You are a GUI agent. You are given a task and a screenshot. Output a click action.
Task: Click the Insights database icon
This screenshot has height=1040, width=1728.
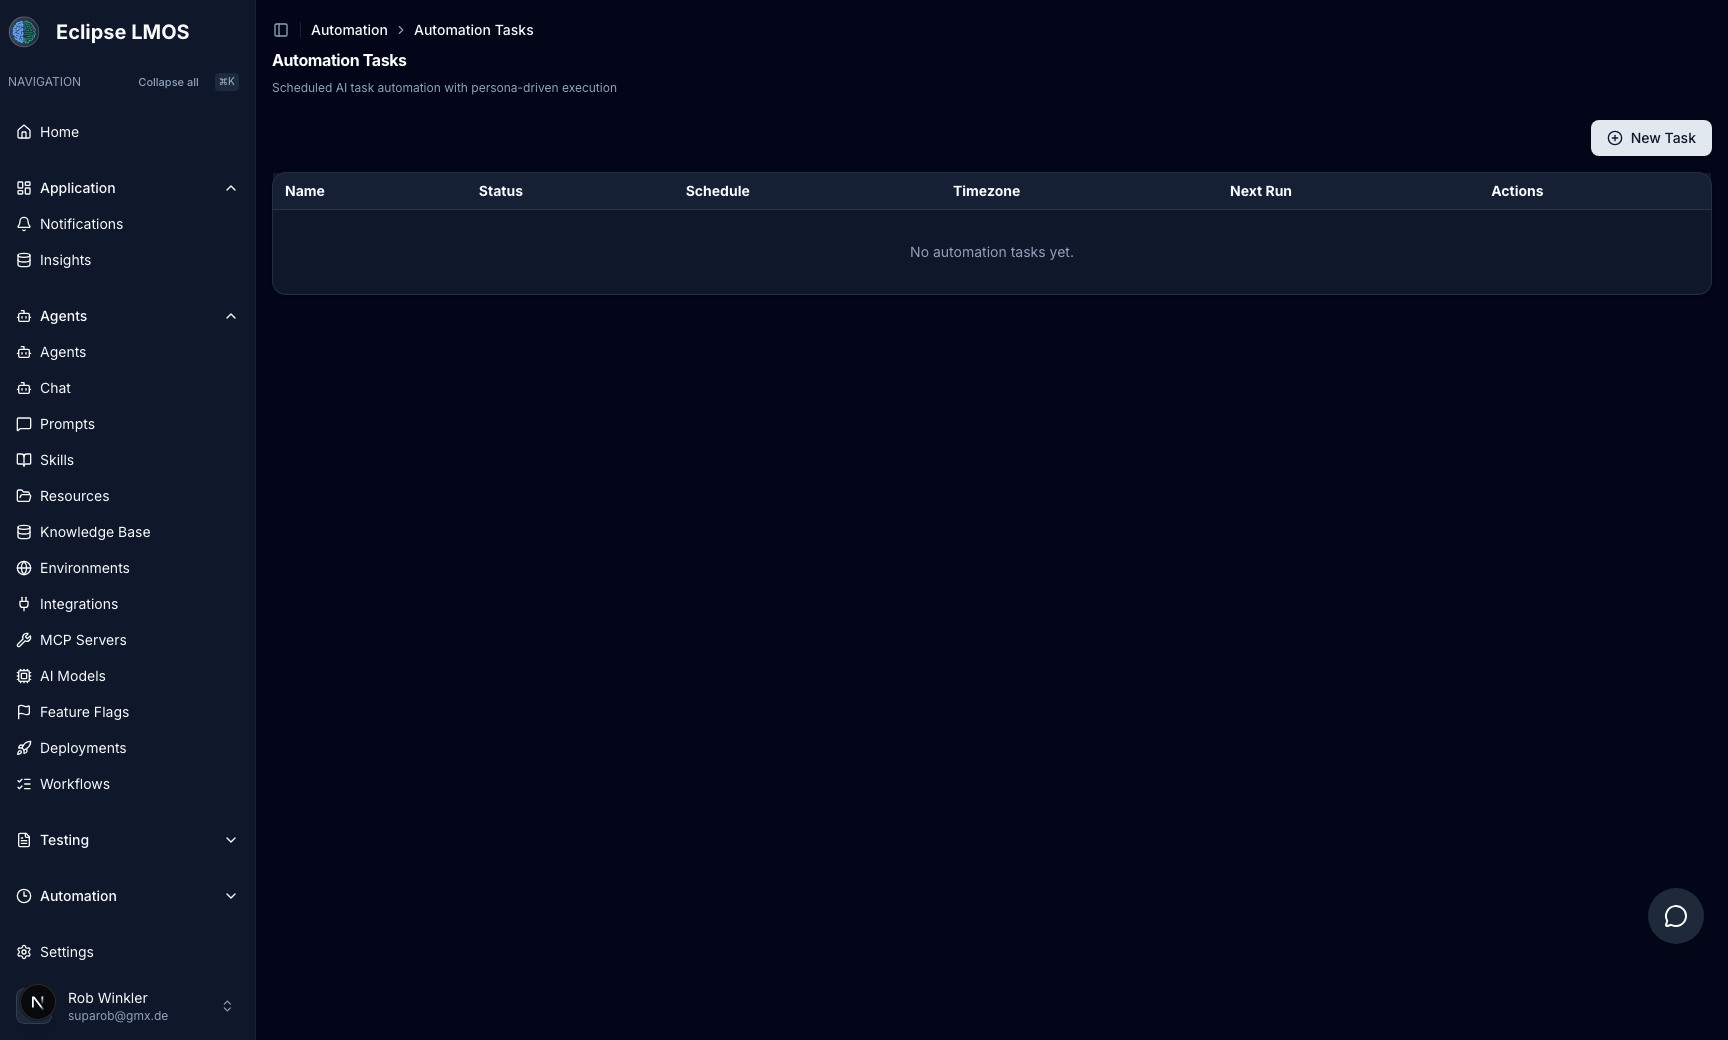24,260
